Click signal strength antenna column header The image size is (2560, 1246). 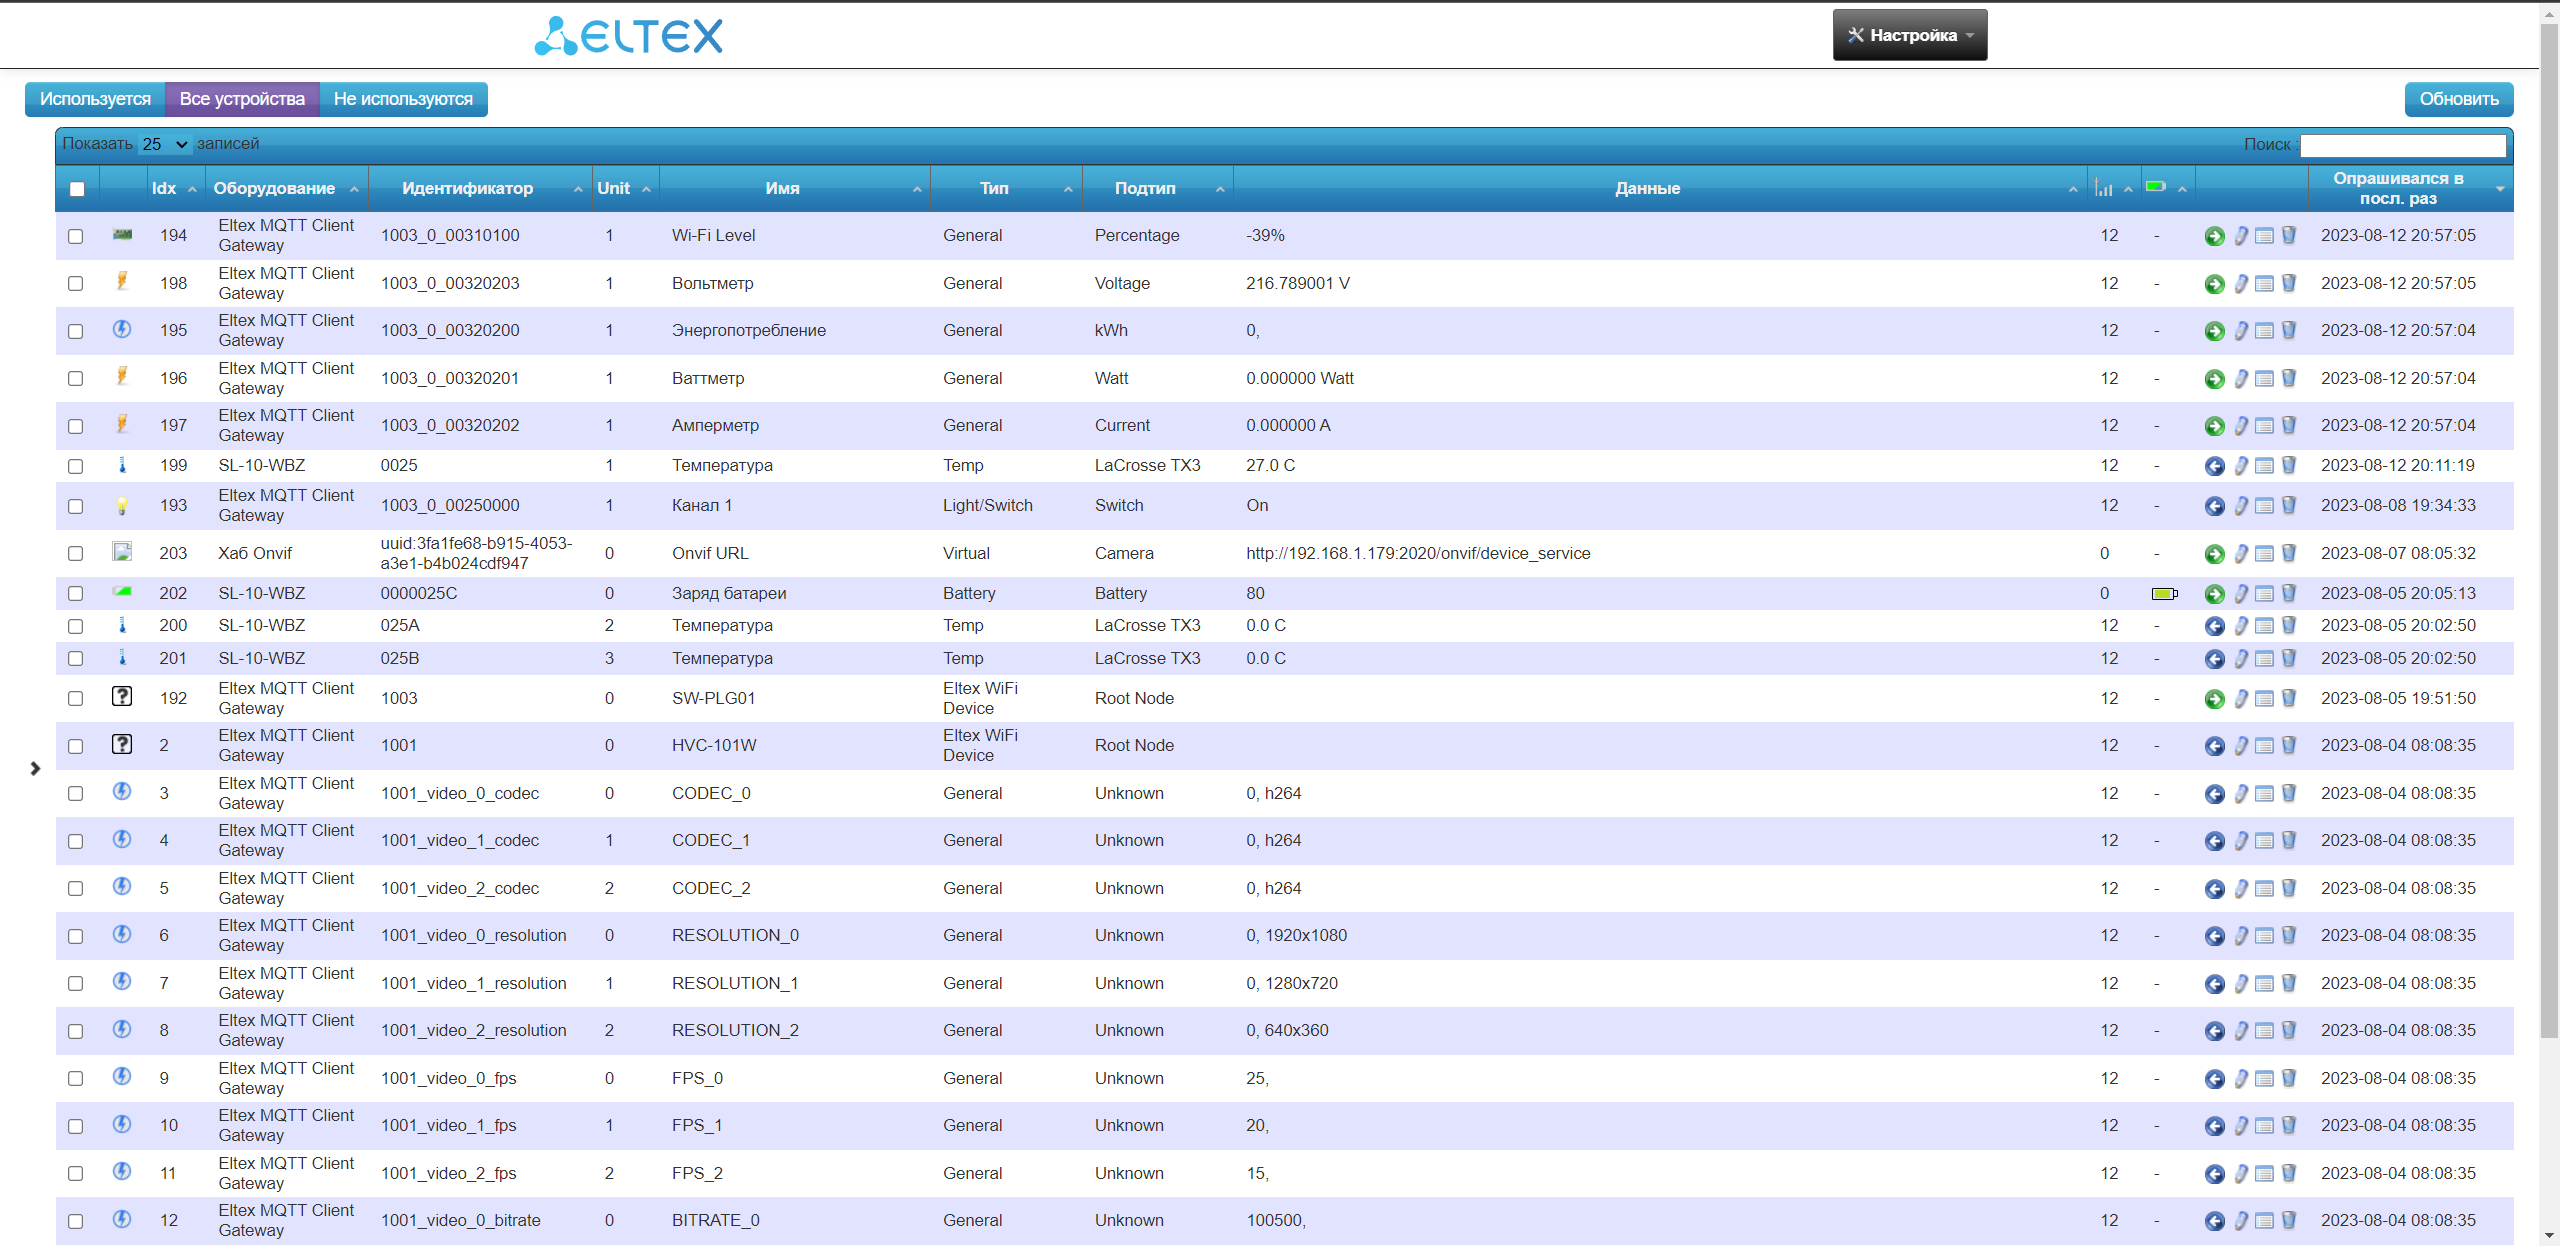[2104, 188]
